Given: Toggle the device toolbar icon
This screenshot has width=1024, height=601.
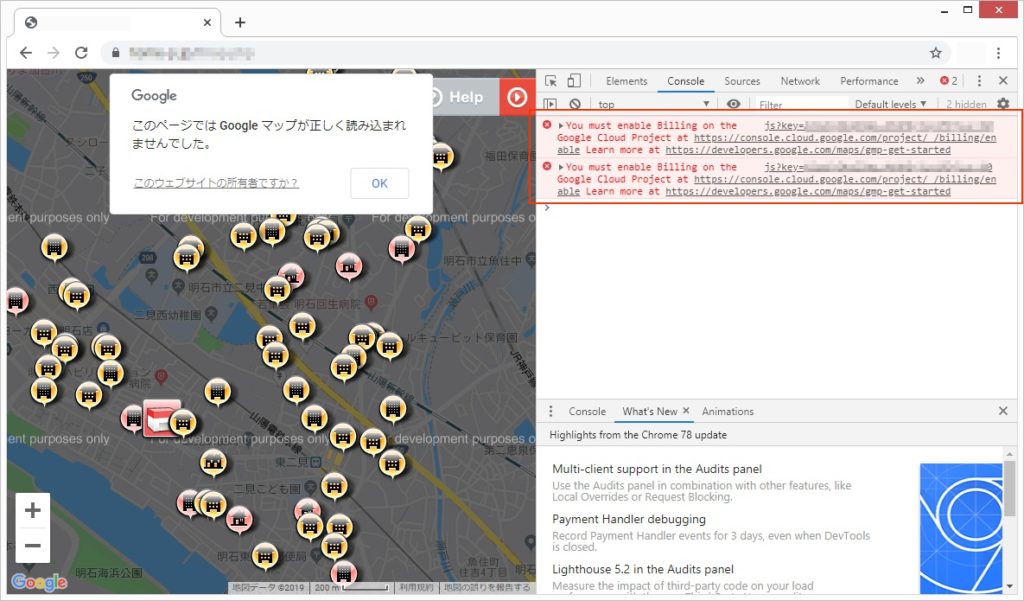Looking at the screenshot, I should pos(575,81).
